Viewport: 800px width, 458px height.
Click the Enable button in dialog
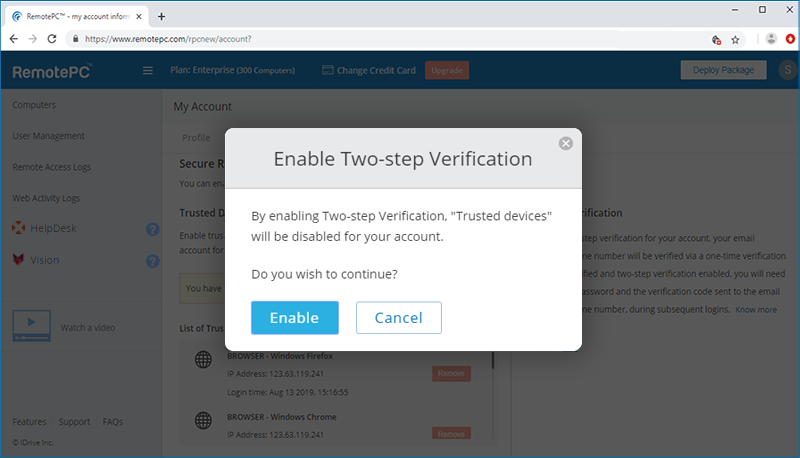point(295,318)
